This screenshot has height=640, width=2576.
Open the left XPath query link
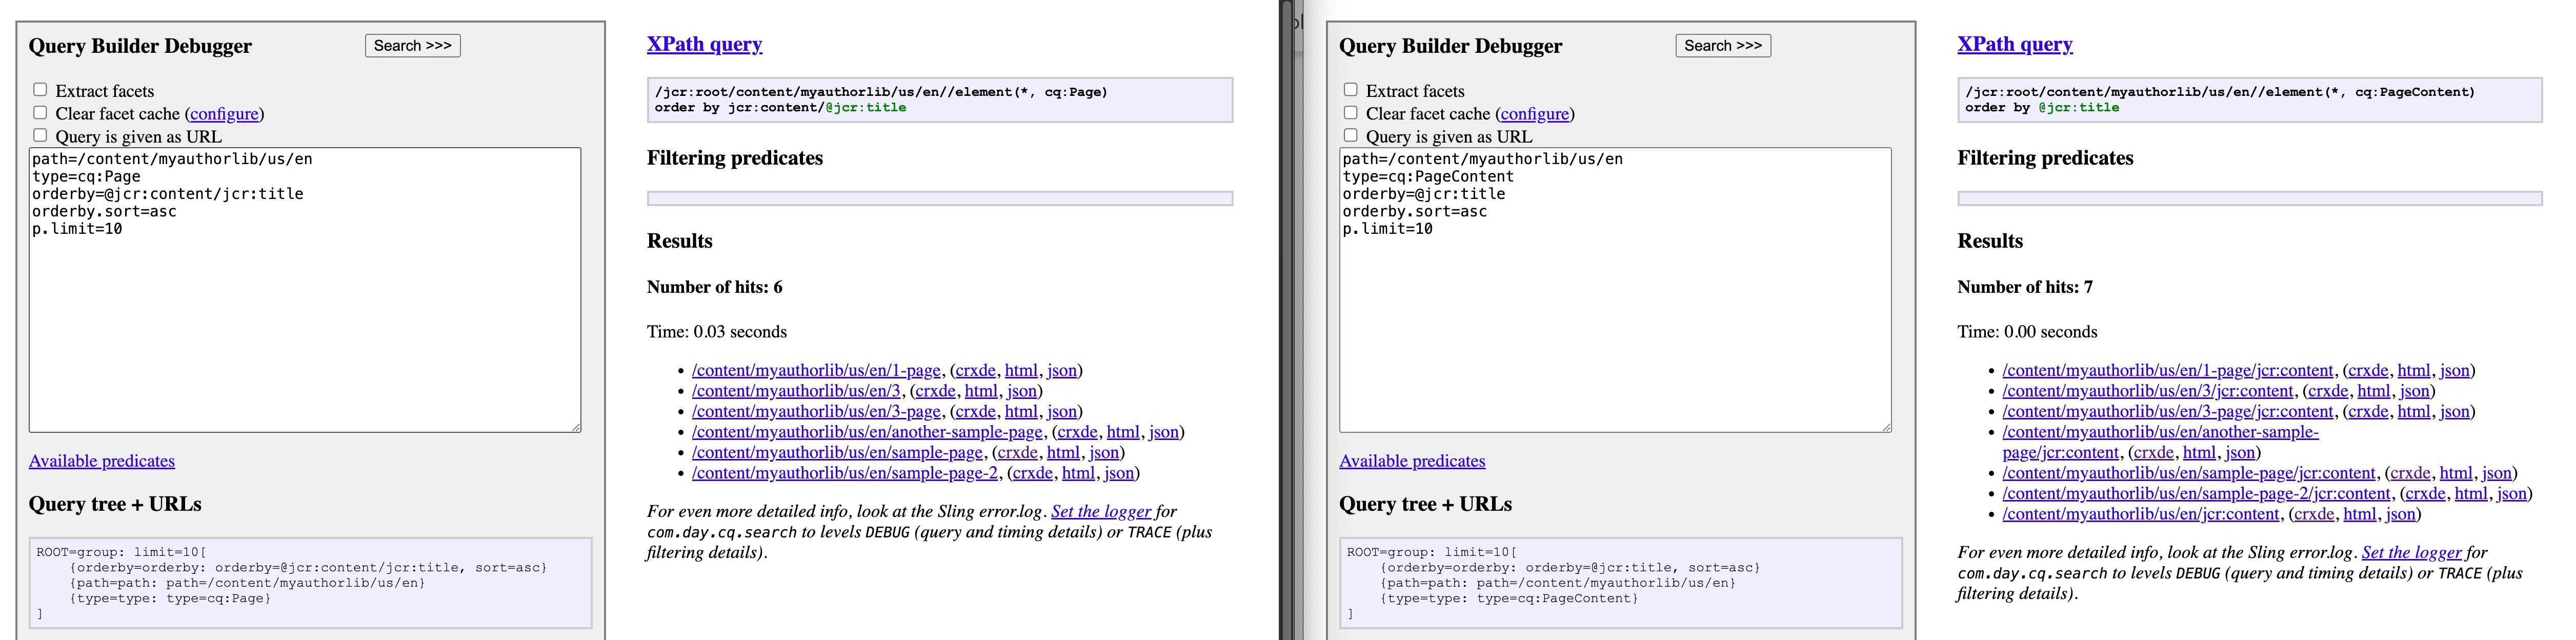704,44
